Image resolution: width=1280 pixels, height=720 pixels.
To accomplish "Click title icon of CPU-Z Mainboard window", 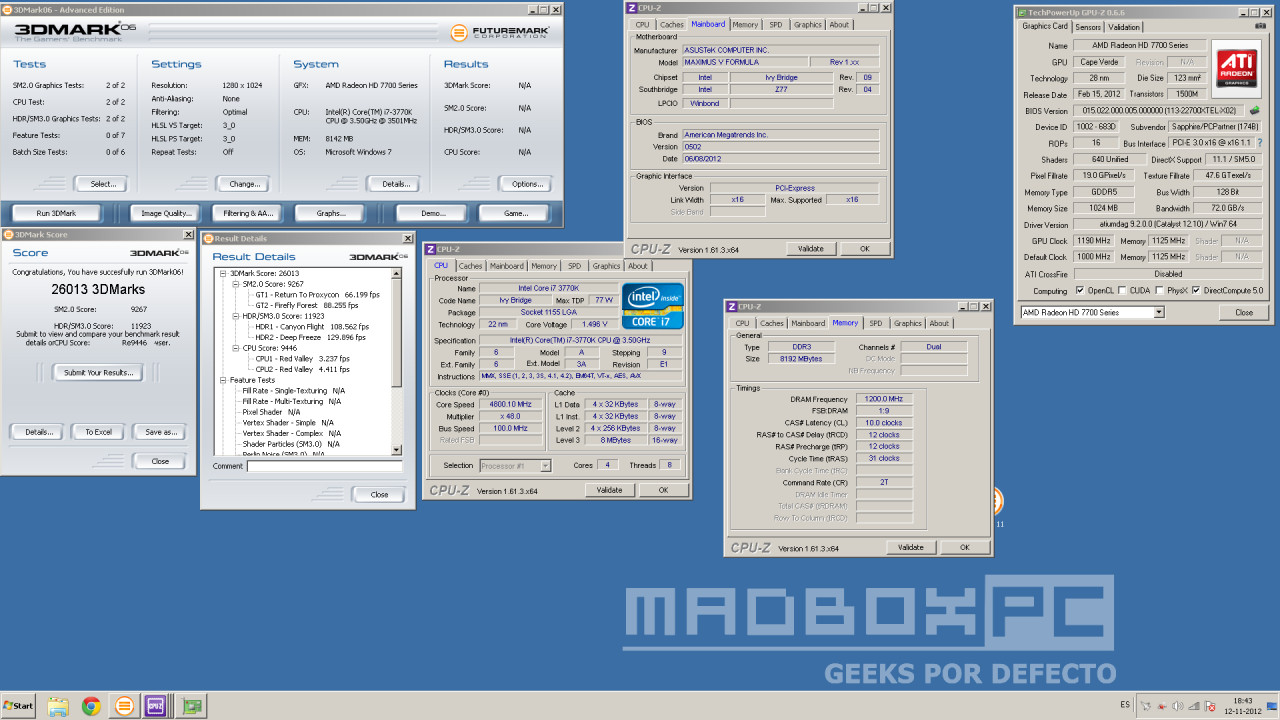I will [x=632, y=8].
